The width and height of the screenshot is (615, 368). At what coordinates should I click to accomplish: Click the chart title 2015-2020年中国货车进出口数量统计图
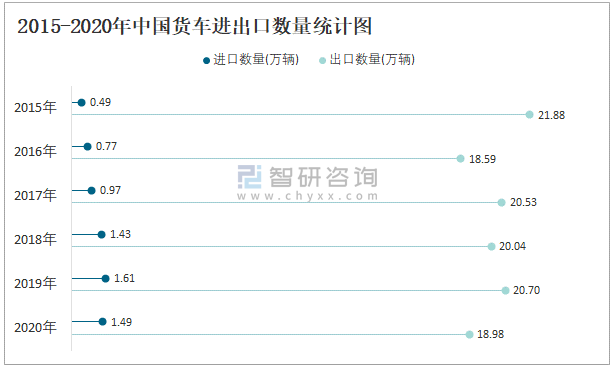tap(195, 26)
